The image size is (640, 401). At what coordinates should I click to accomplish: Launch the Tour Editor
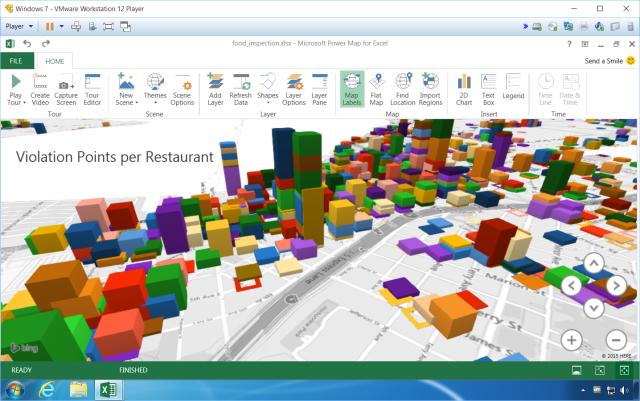(x=92, y=88)
